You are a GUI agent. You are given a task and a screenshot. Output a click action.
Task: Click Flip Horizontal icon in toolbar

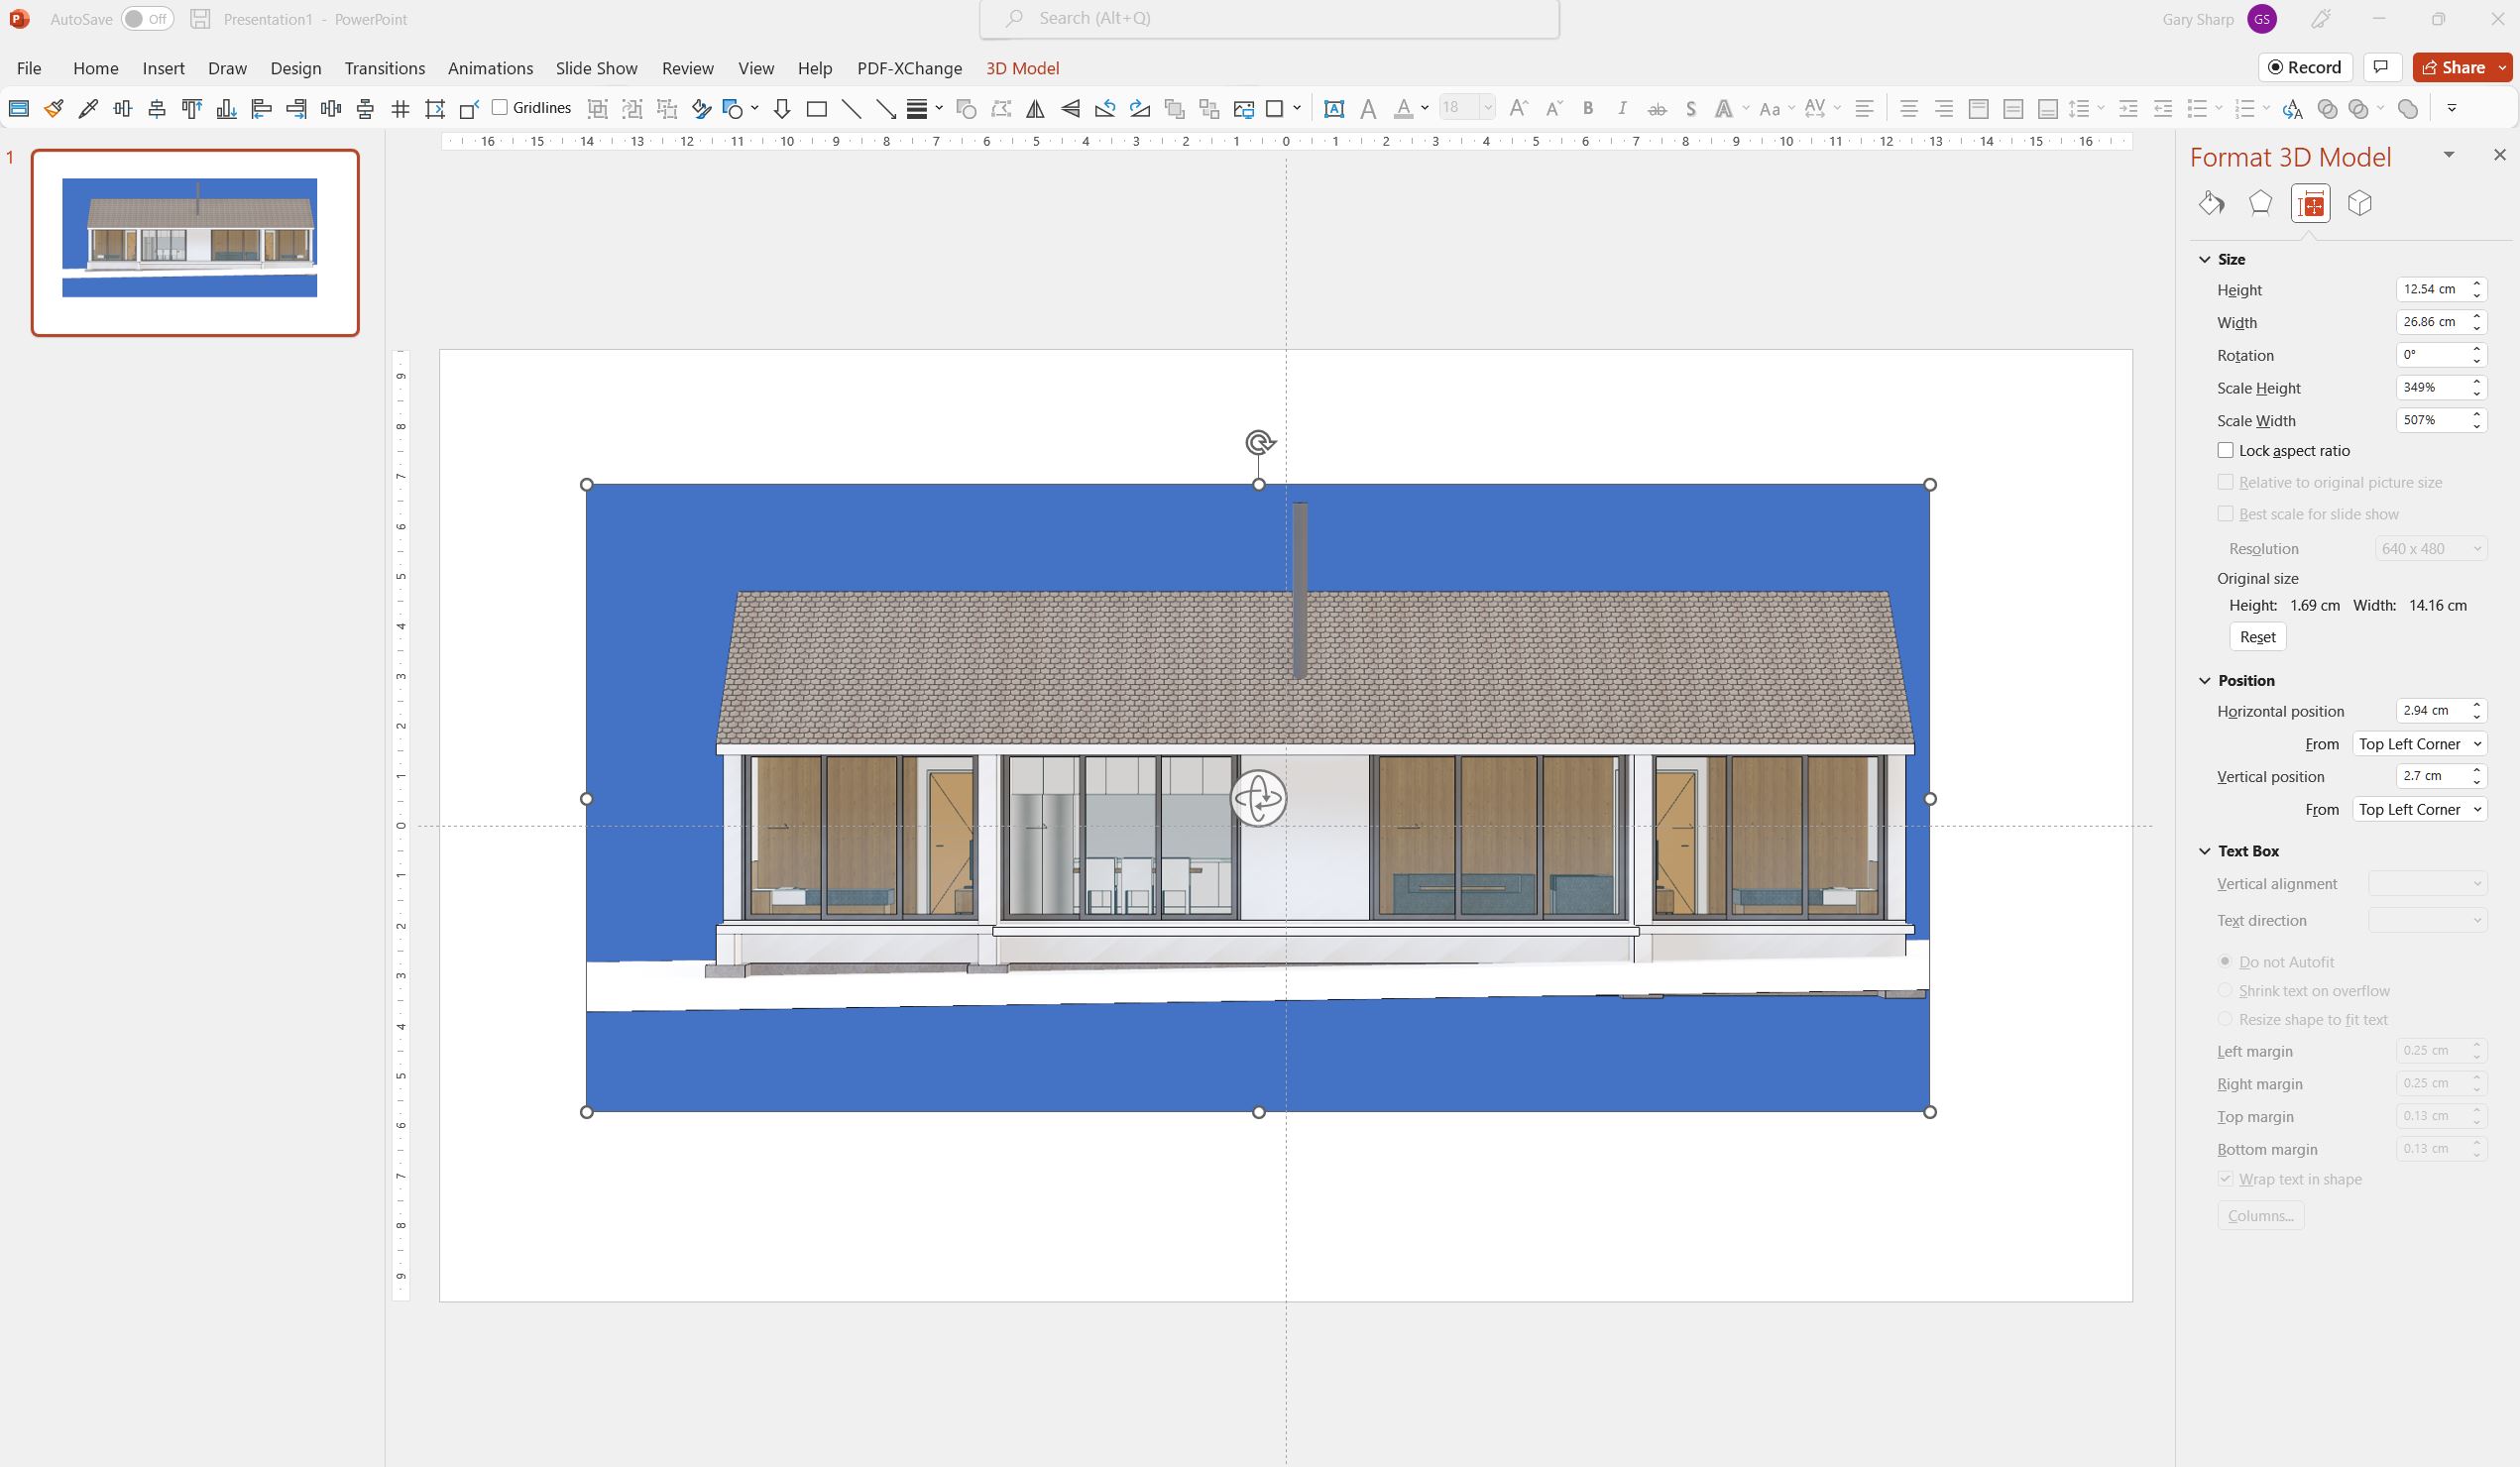(x=1036, y=108)
